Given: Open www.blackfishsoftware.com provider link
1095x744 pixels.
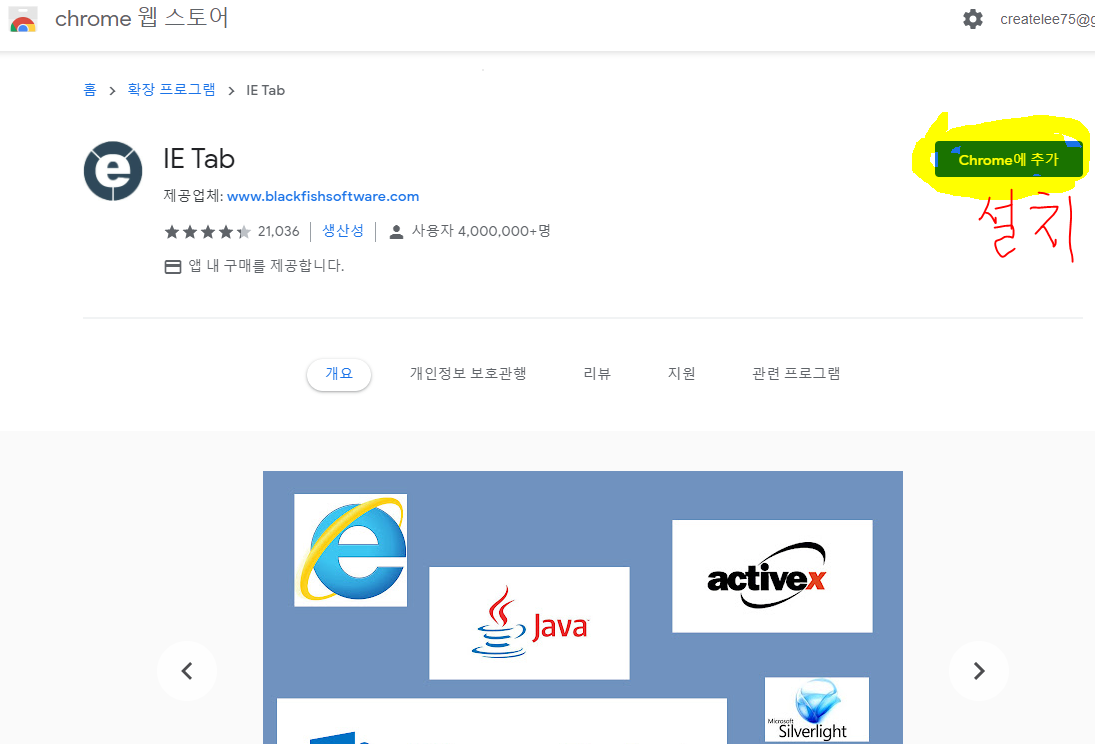Looking at the screenshot, I should pyautogui.click(x=323, y=196).
